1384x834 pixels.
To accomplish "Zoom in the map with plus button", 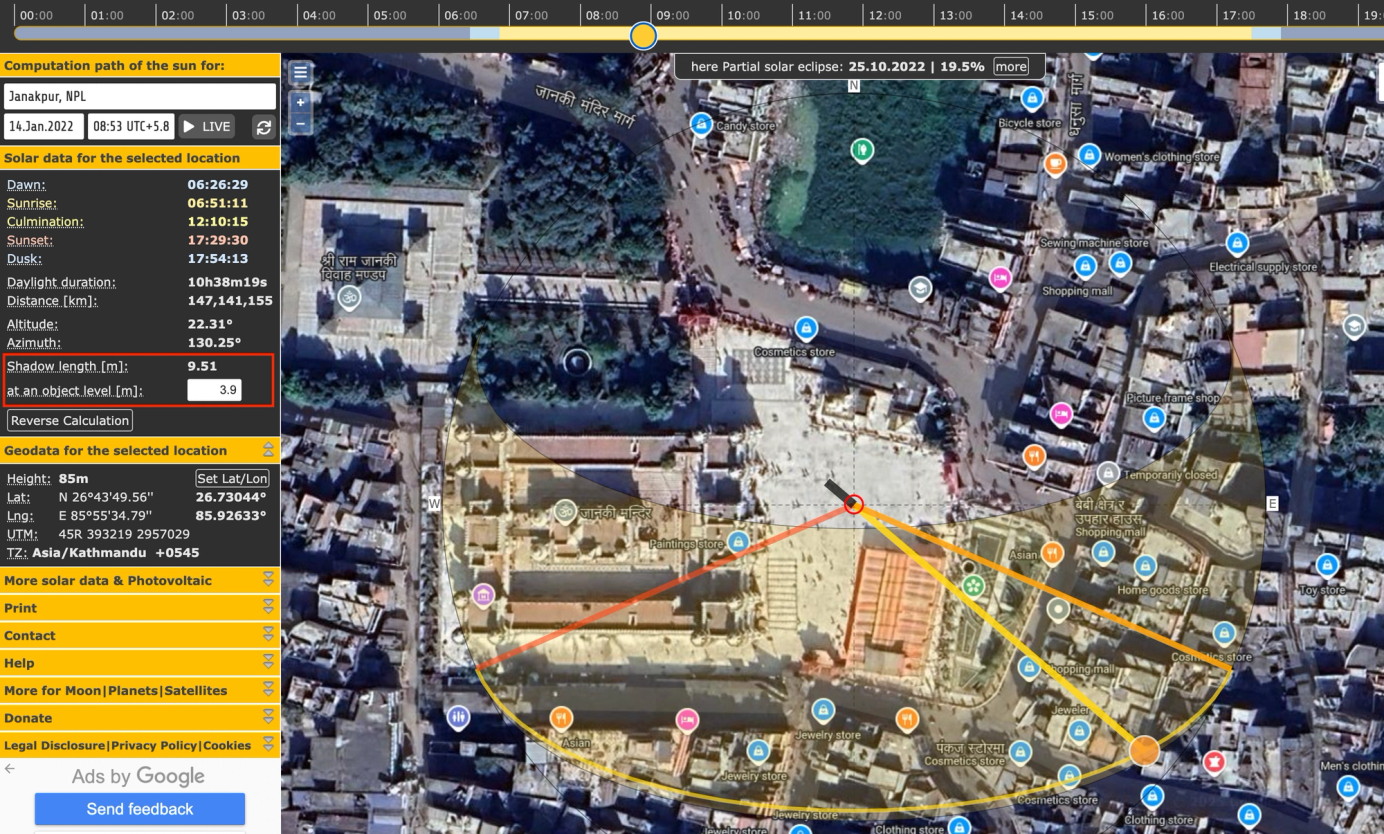I will (300, 102).
